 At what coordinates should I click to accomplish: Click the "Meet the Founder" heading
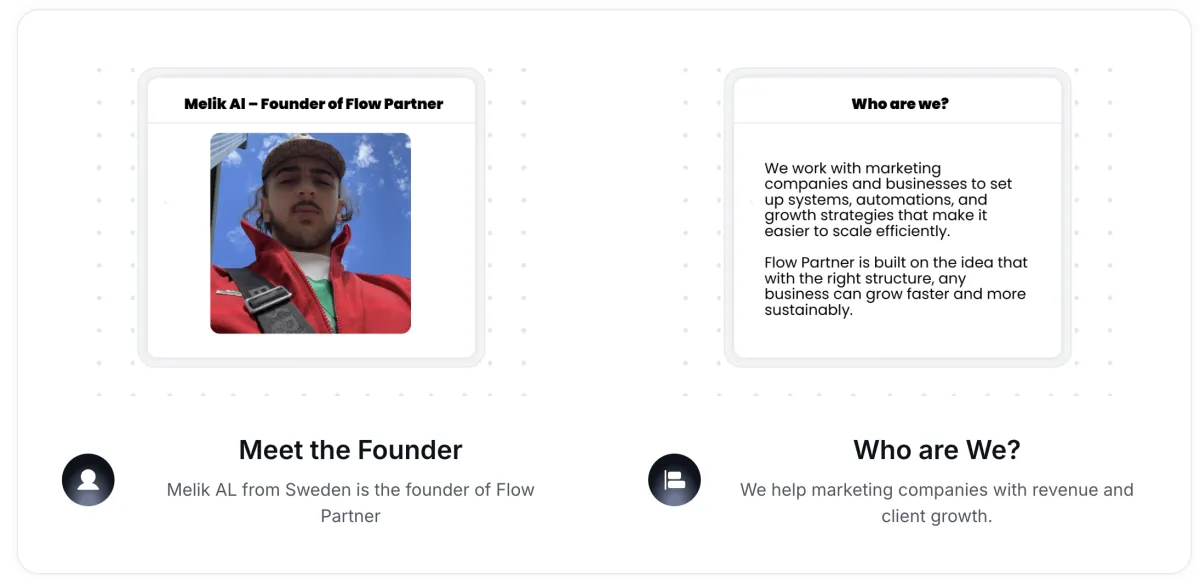(350, 450)
